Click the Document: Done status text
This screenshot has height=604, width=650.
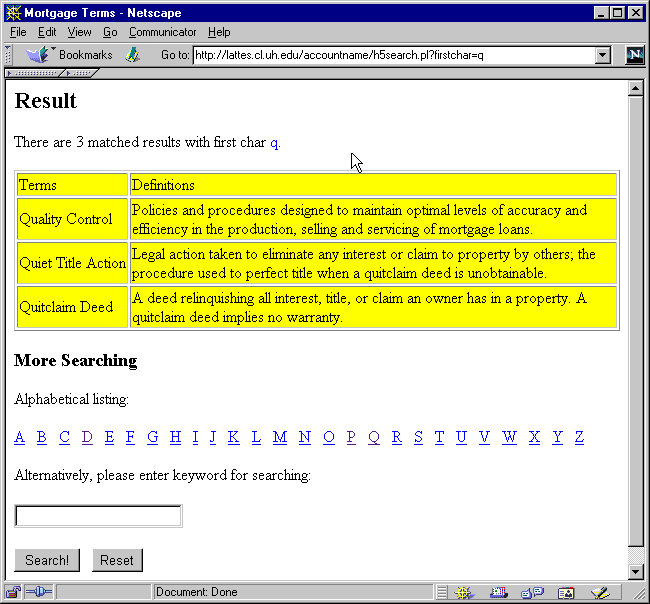(x=196, y=592)
